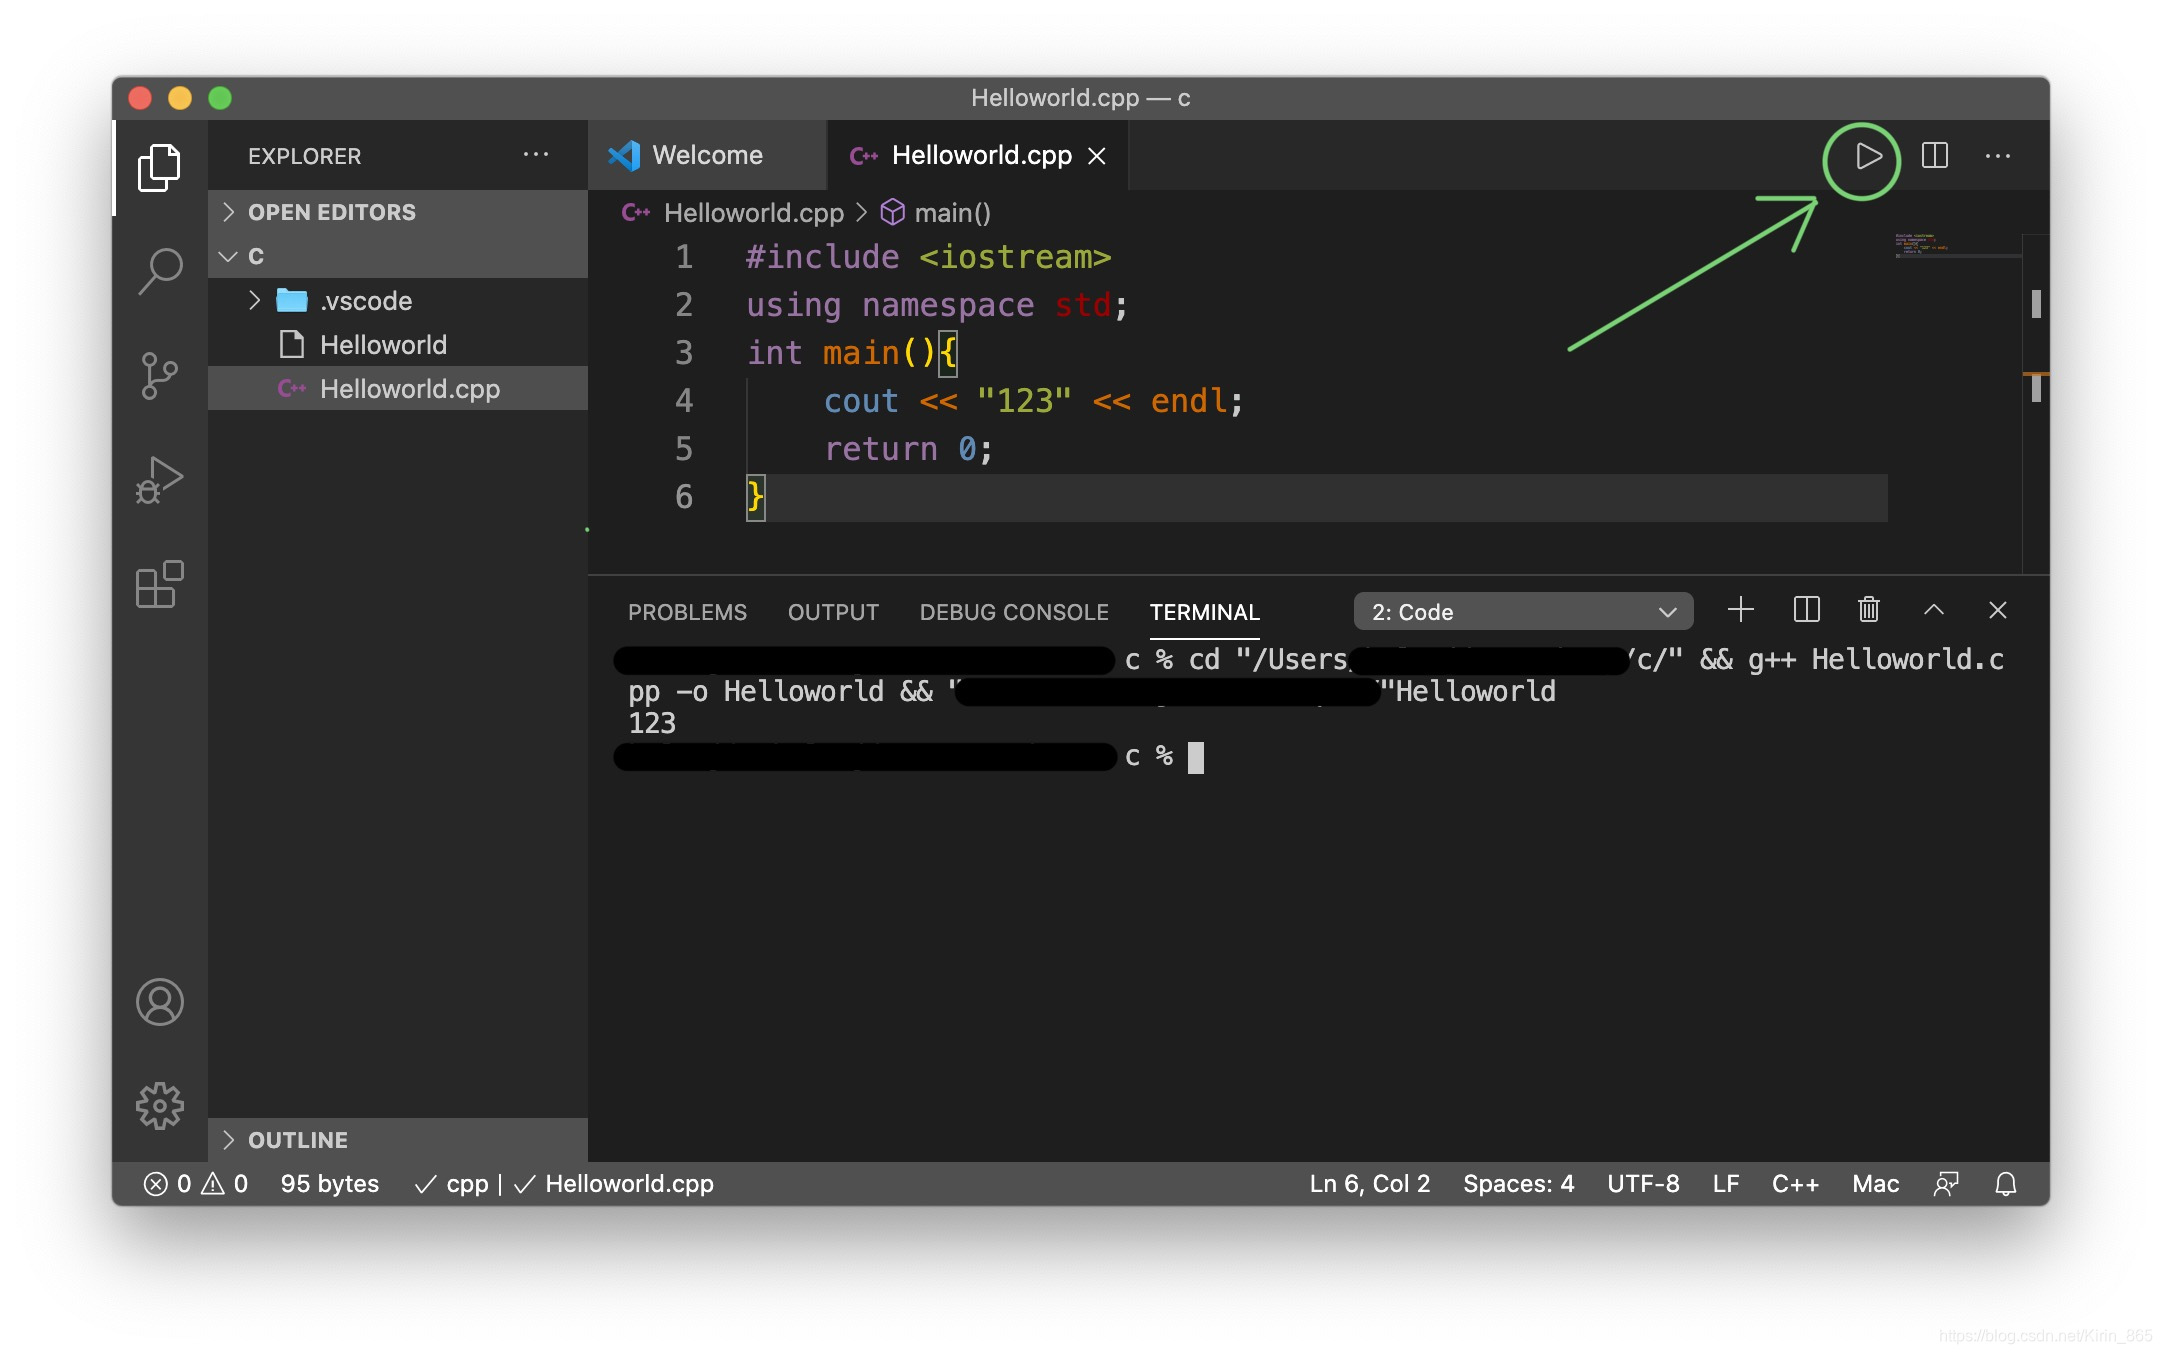The height and width of the screenshot is (1354, 2162).
Task: Expand the OUTLINE section
Action: [x=298, y=1140]
